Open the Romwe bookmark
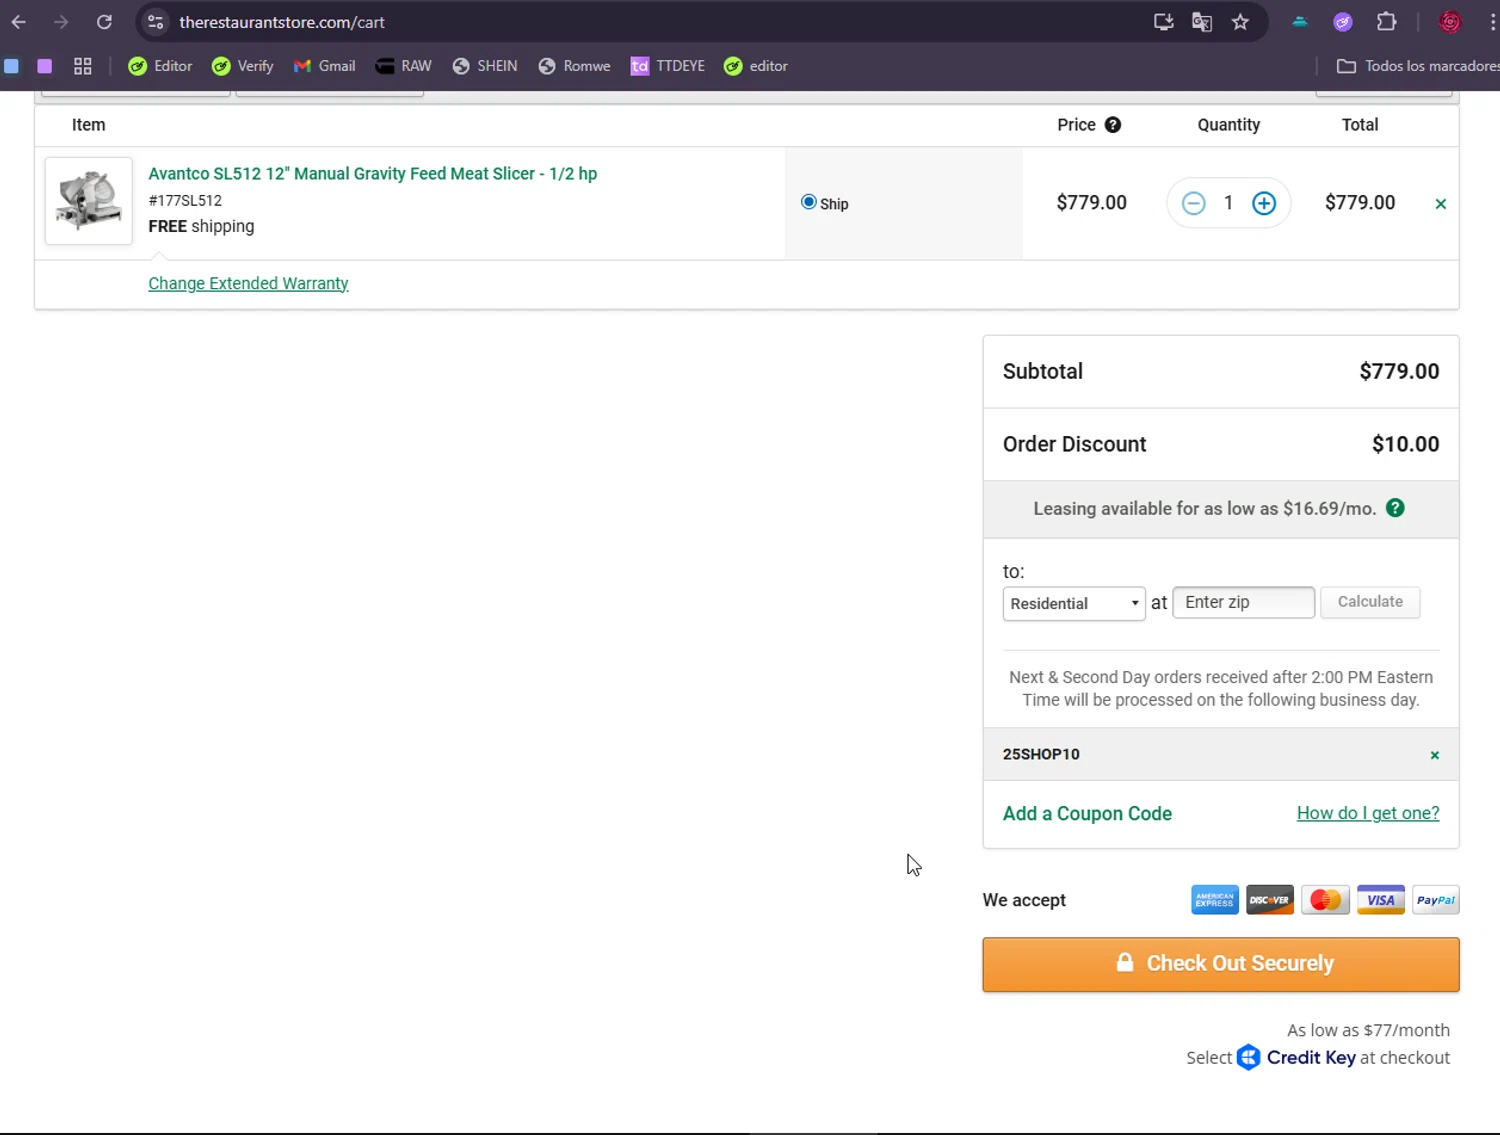The width and height of the screenshot is (1500, 1135). click(x=575, y=66)
